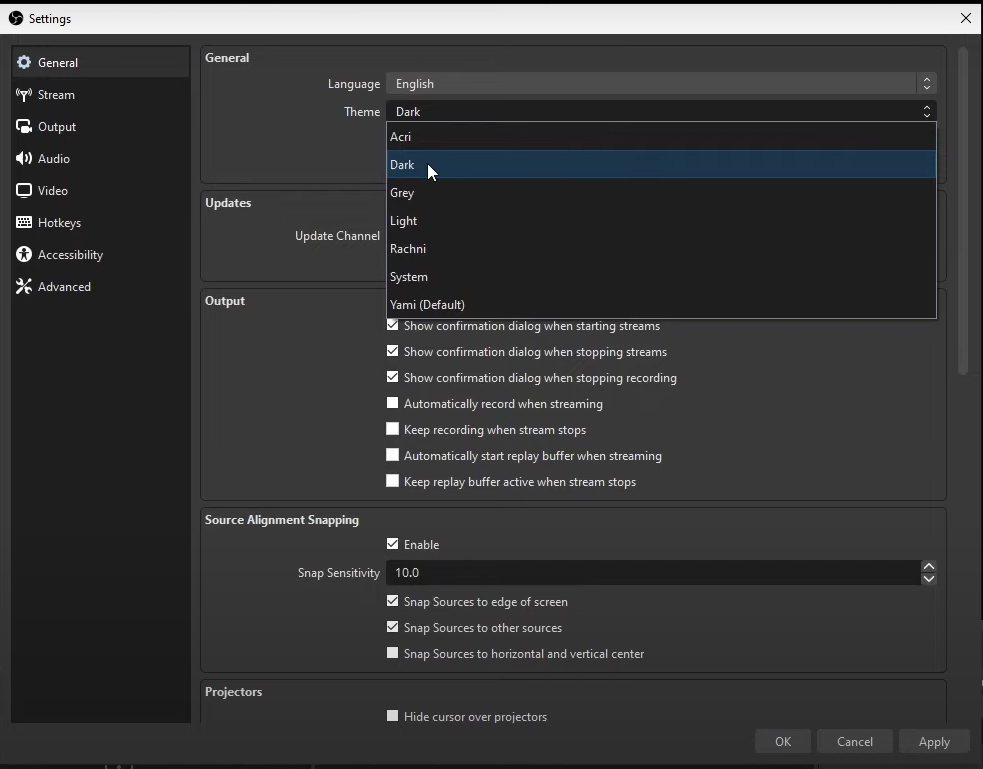
Task: Select Acri from the theme menu
Action: 402,136
